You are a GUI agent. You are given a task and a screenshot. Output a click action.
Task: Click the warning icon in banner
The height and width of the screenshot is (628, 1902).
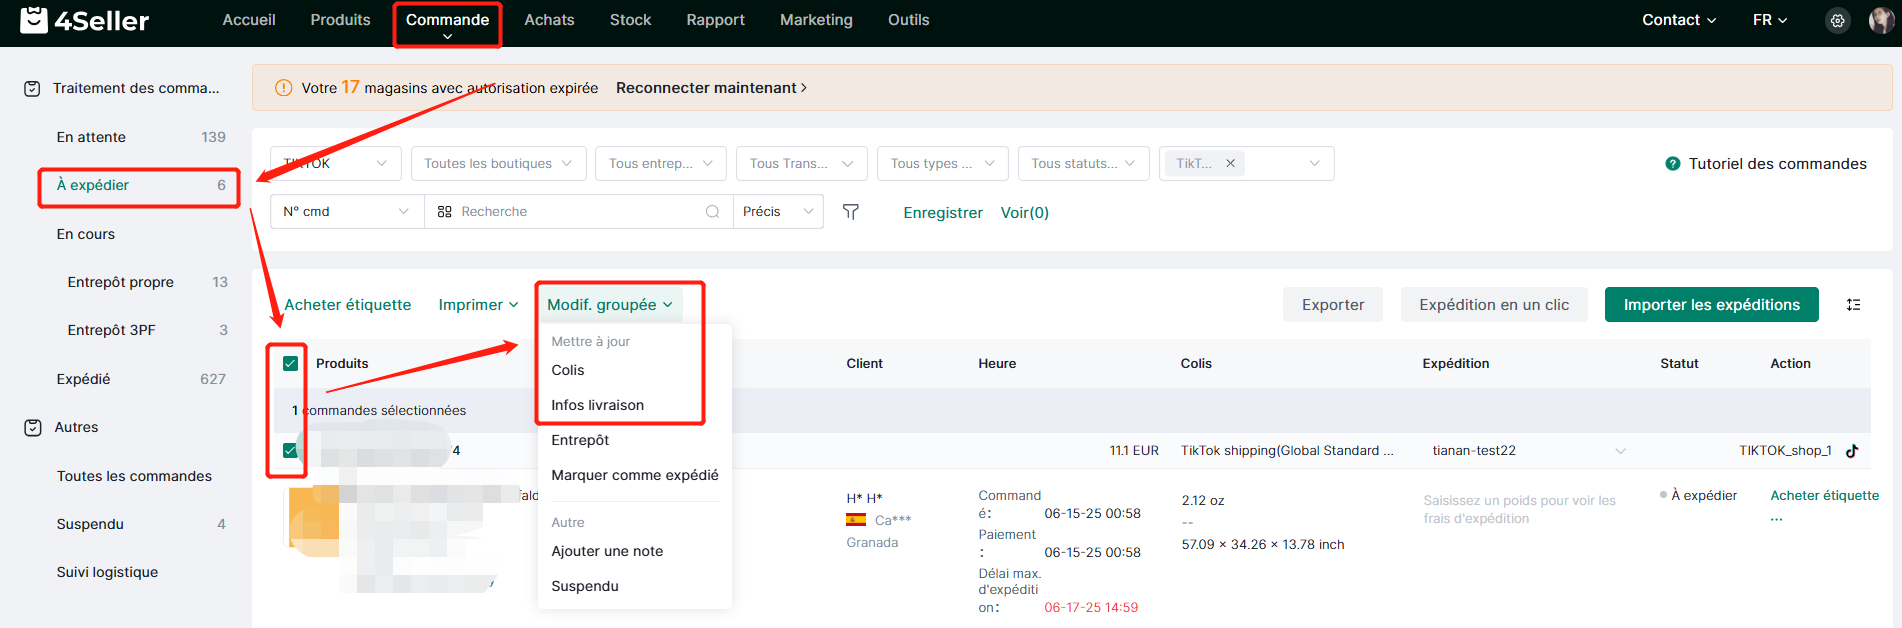click(283, 88)
